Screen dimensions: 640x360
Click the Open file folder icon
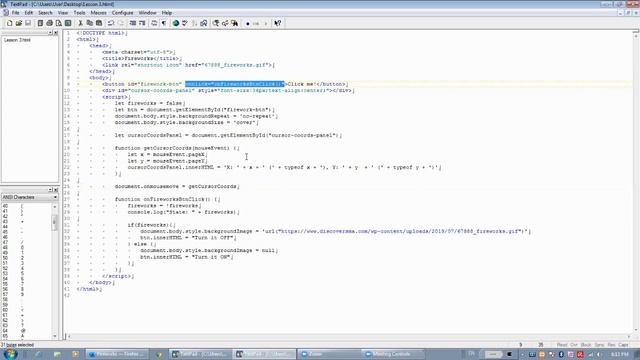[x=18, y=23]
